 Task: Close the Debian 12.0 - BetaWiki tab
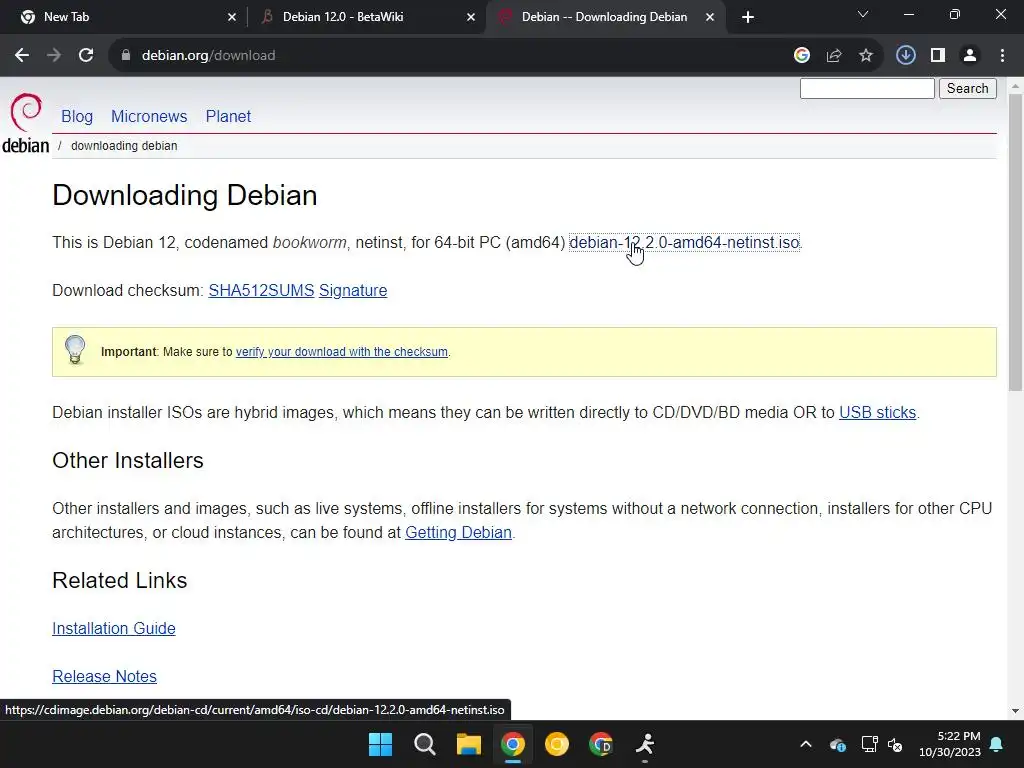(471, 17)
